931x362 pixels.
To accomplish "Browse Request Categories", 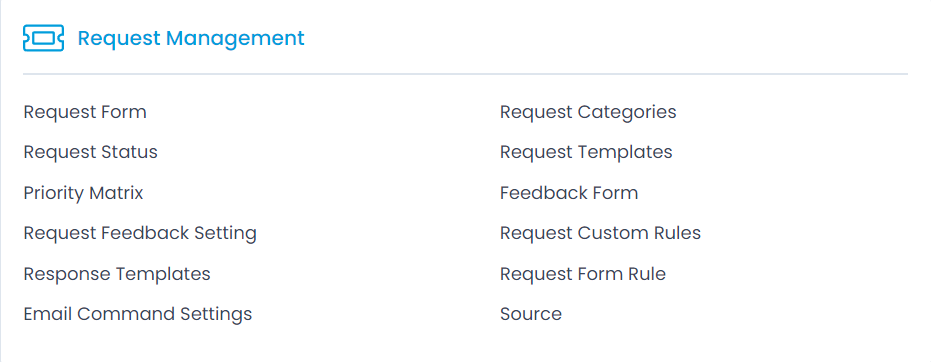I will click(588, 112).
